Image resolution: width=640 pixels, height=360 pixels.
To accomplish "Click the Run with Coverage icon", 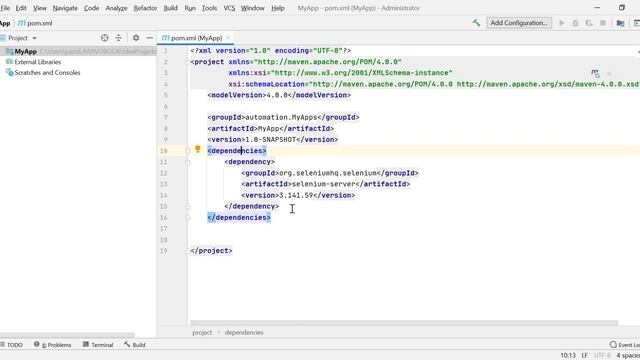I will point(589,23).
